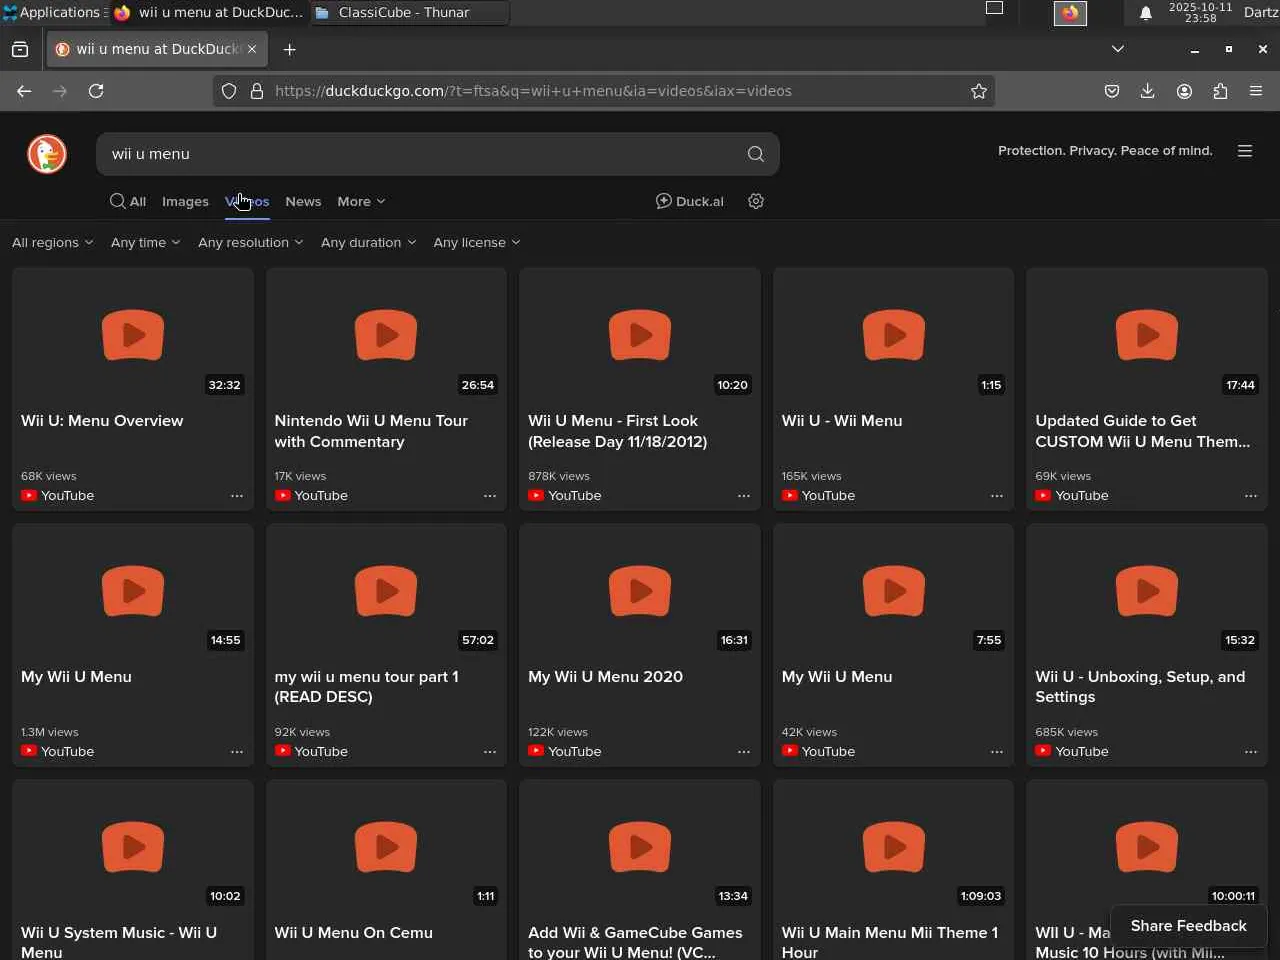Image resolution: width=1280 pixels, height=960 pixels.
Task: Play the my wii u menu tour part 1 thumbnail
Action: (x=386, y=591)
